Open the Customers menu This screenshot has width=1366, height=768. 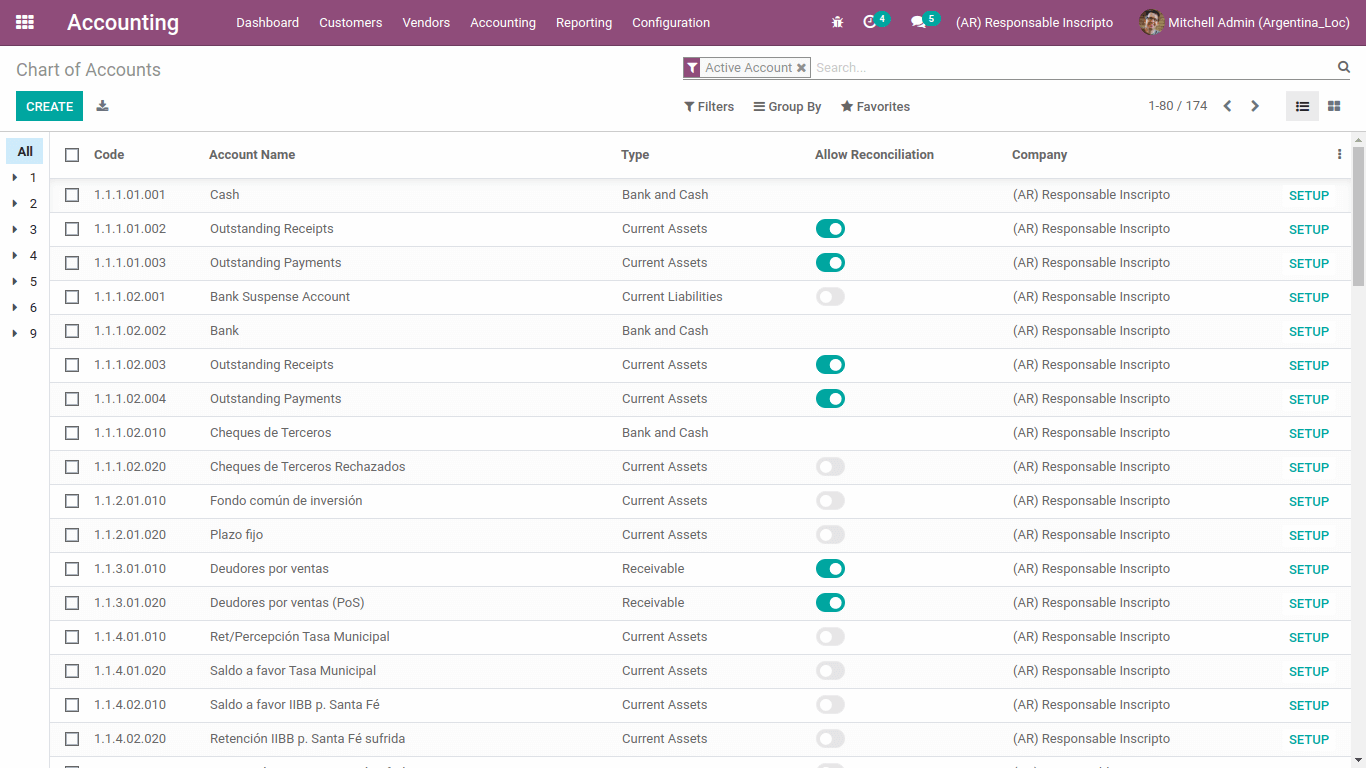click(x=350, y=23)
